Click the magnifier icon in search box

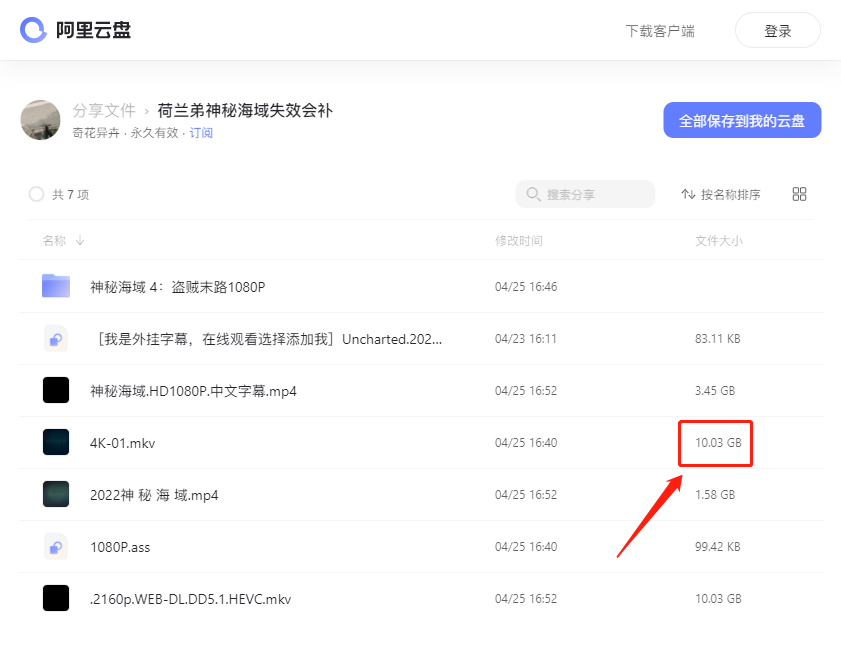click(x=533, y=194)
